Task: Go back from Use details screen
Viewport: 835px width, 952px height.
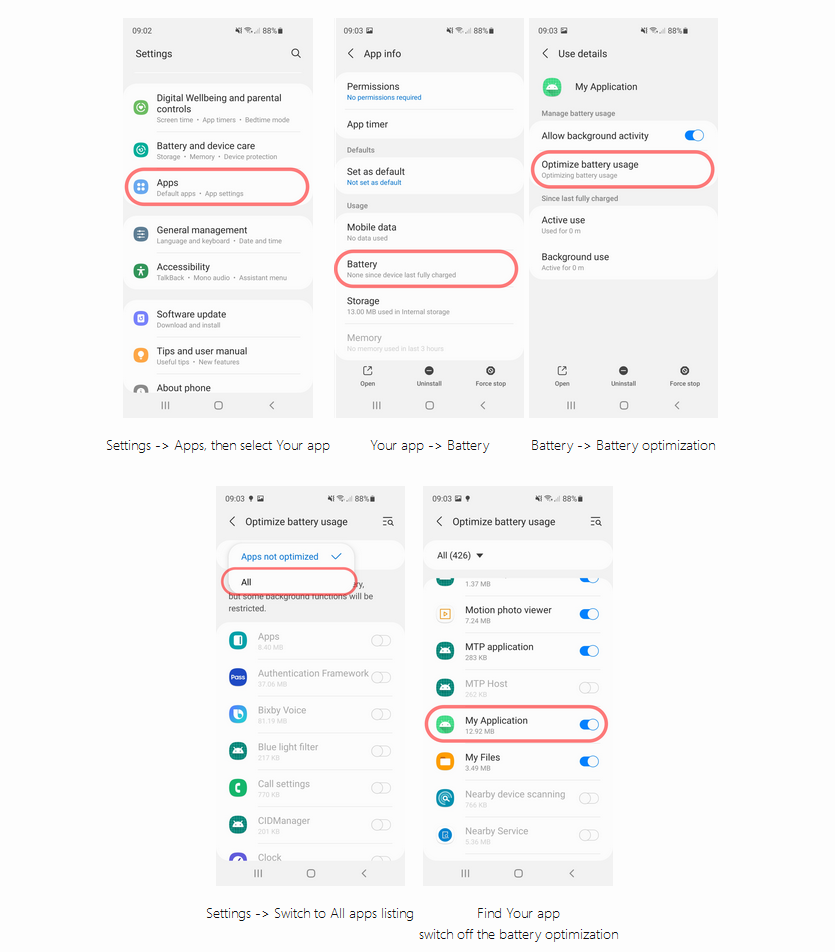Action: coord(545,53)
